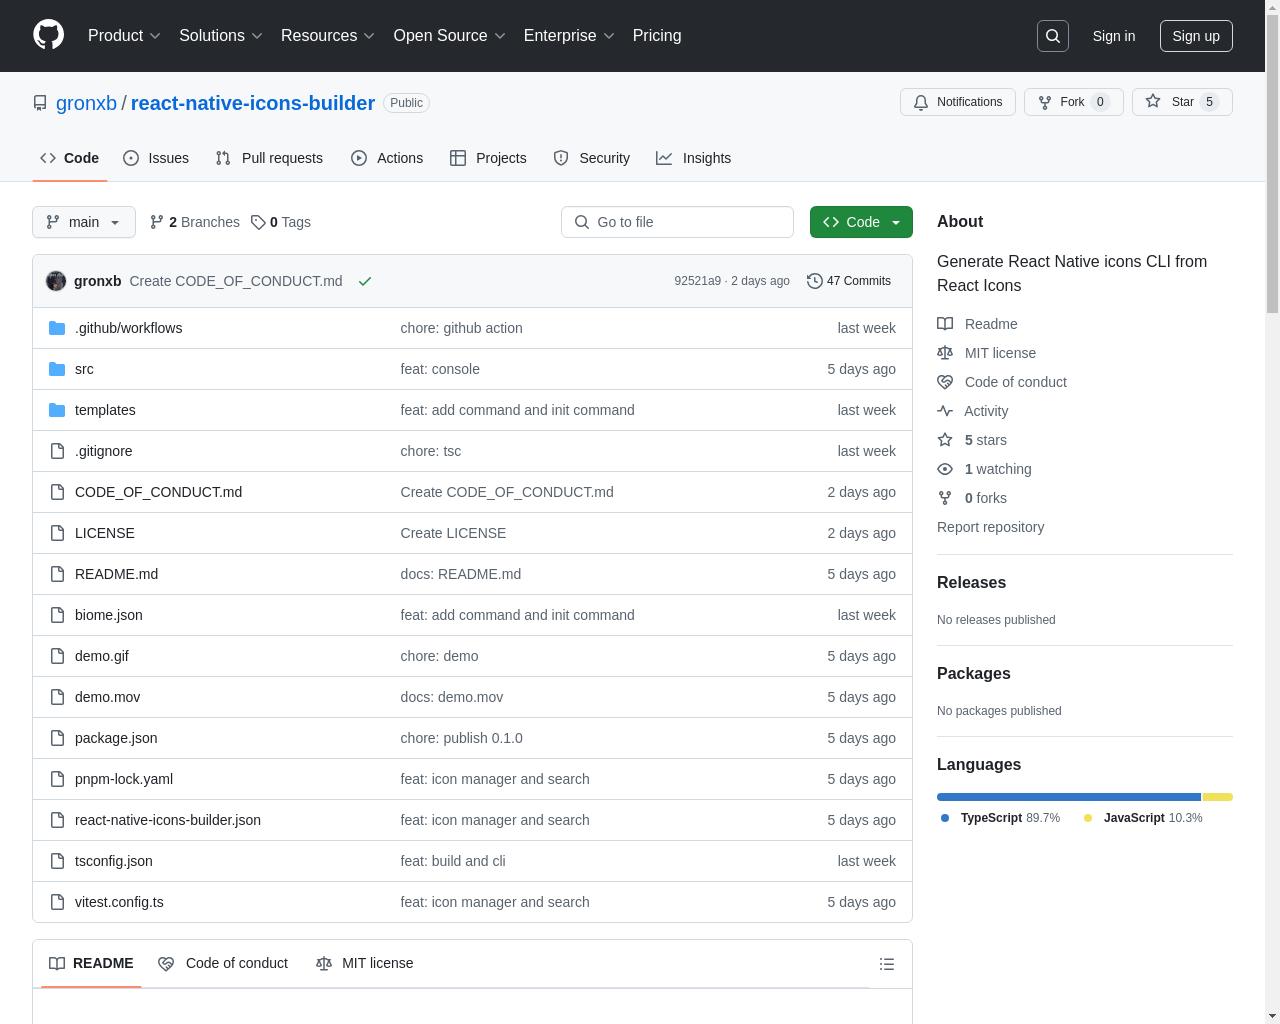
Task: Open the Solutions dropdown menu
Action: pyautogui.click(x=220, y=35)
